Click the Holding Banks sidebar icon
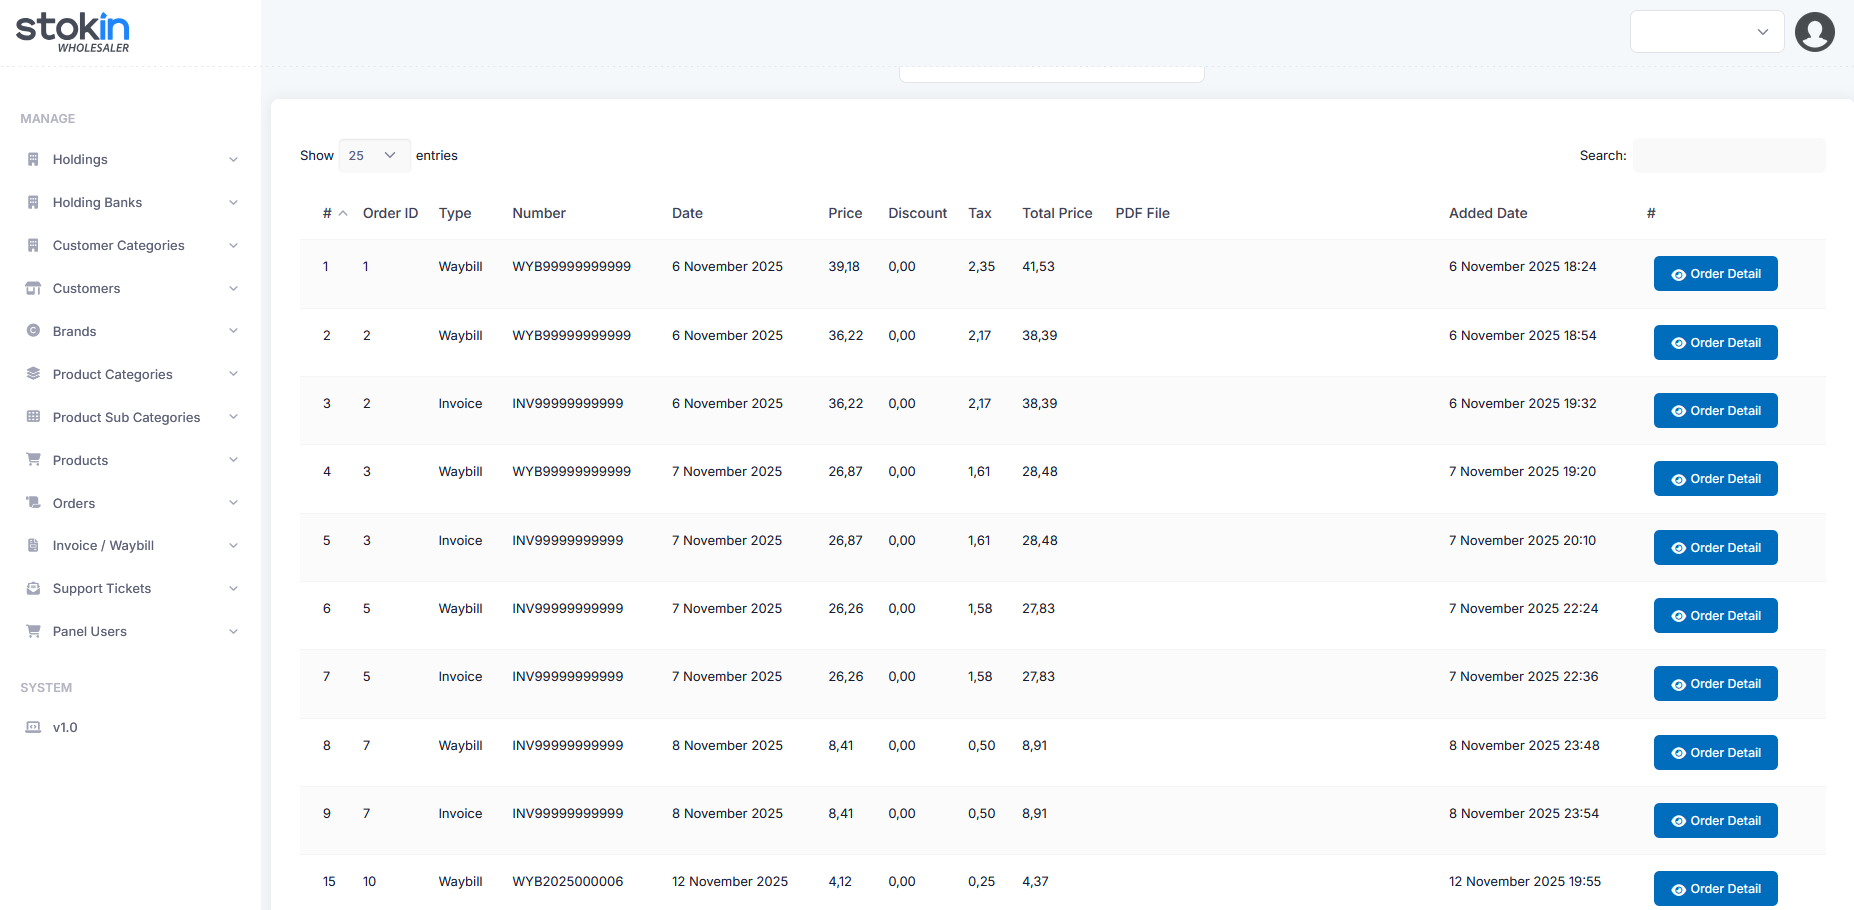 coord(33,202)
